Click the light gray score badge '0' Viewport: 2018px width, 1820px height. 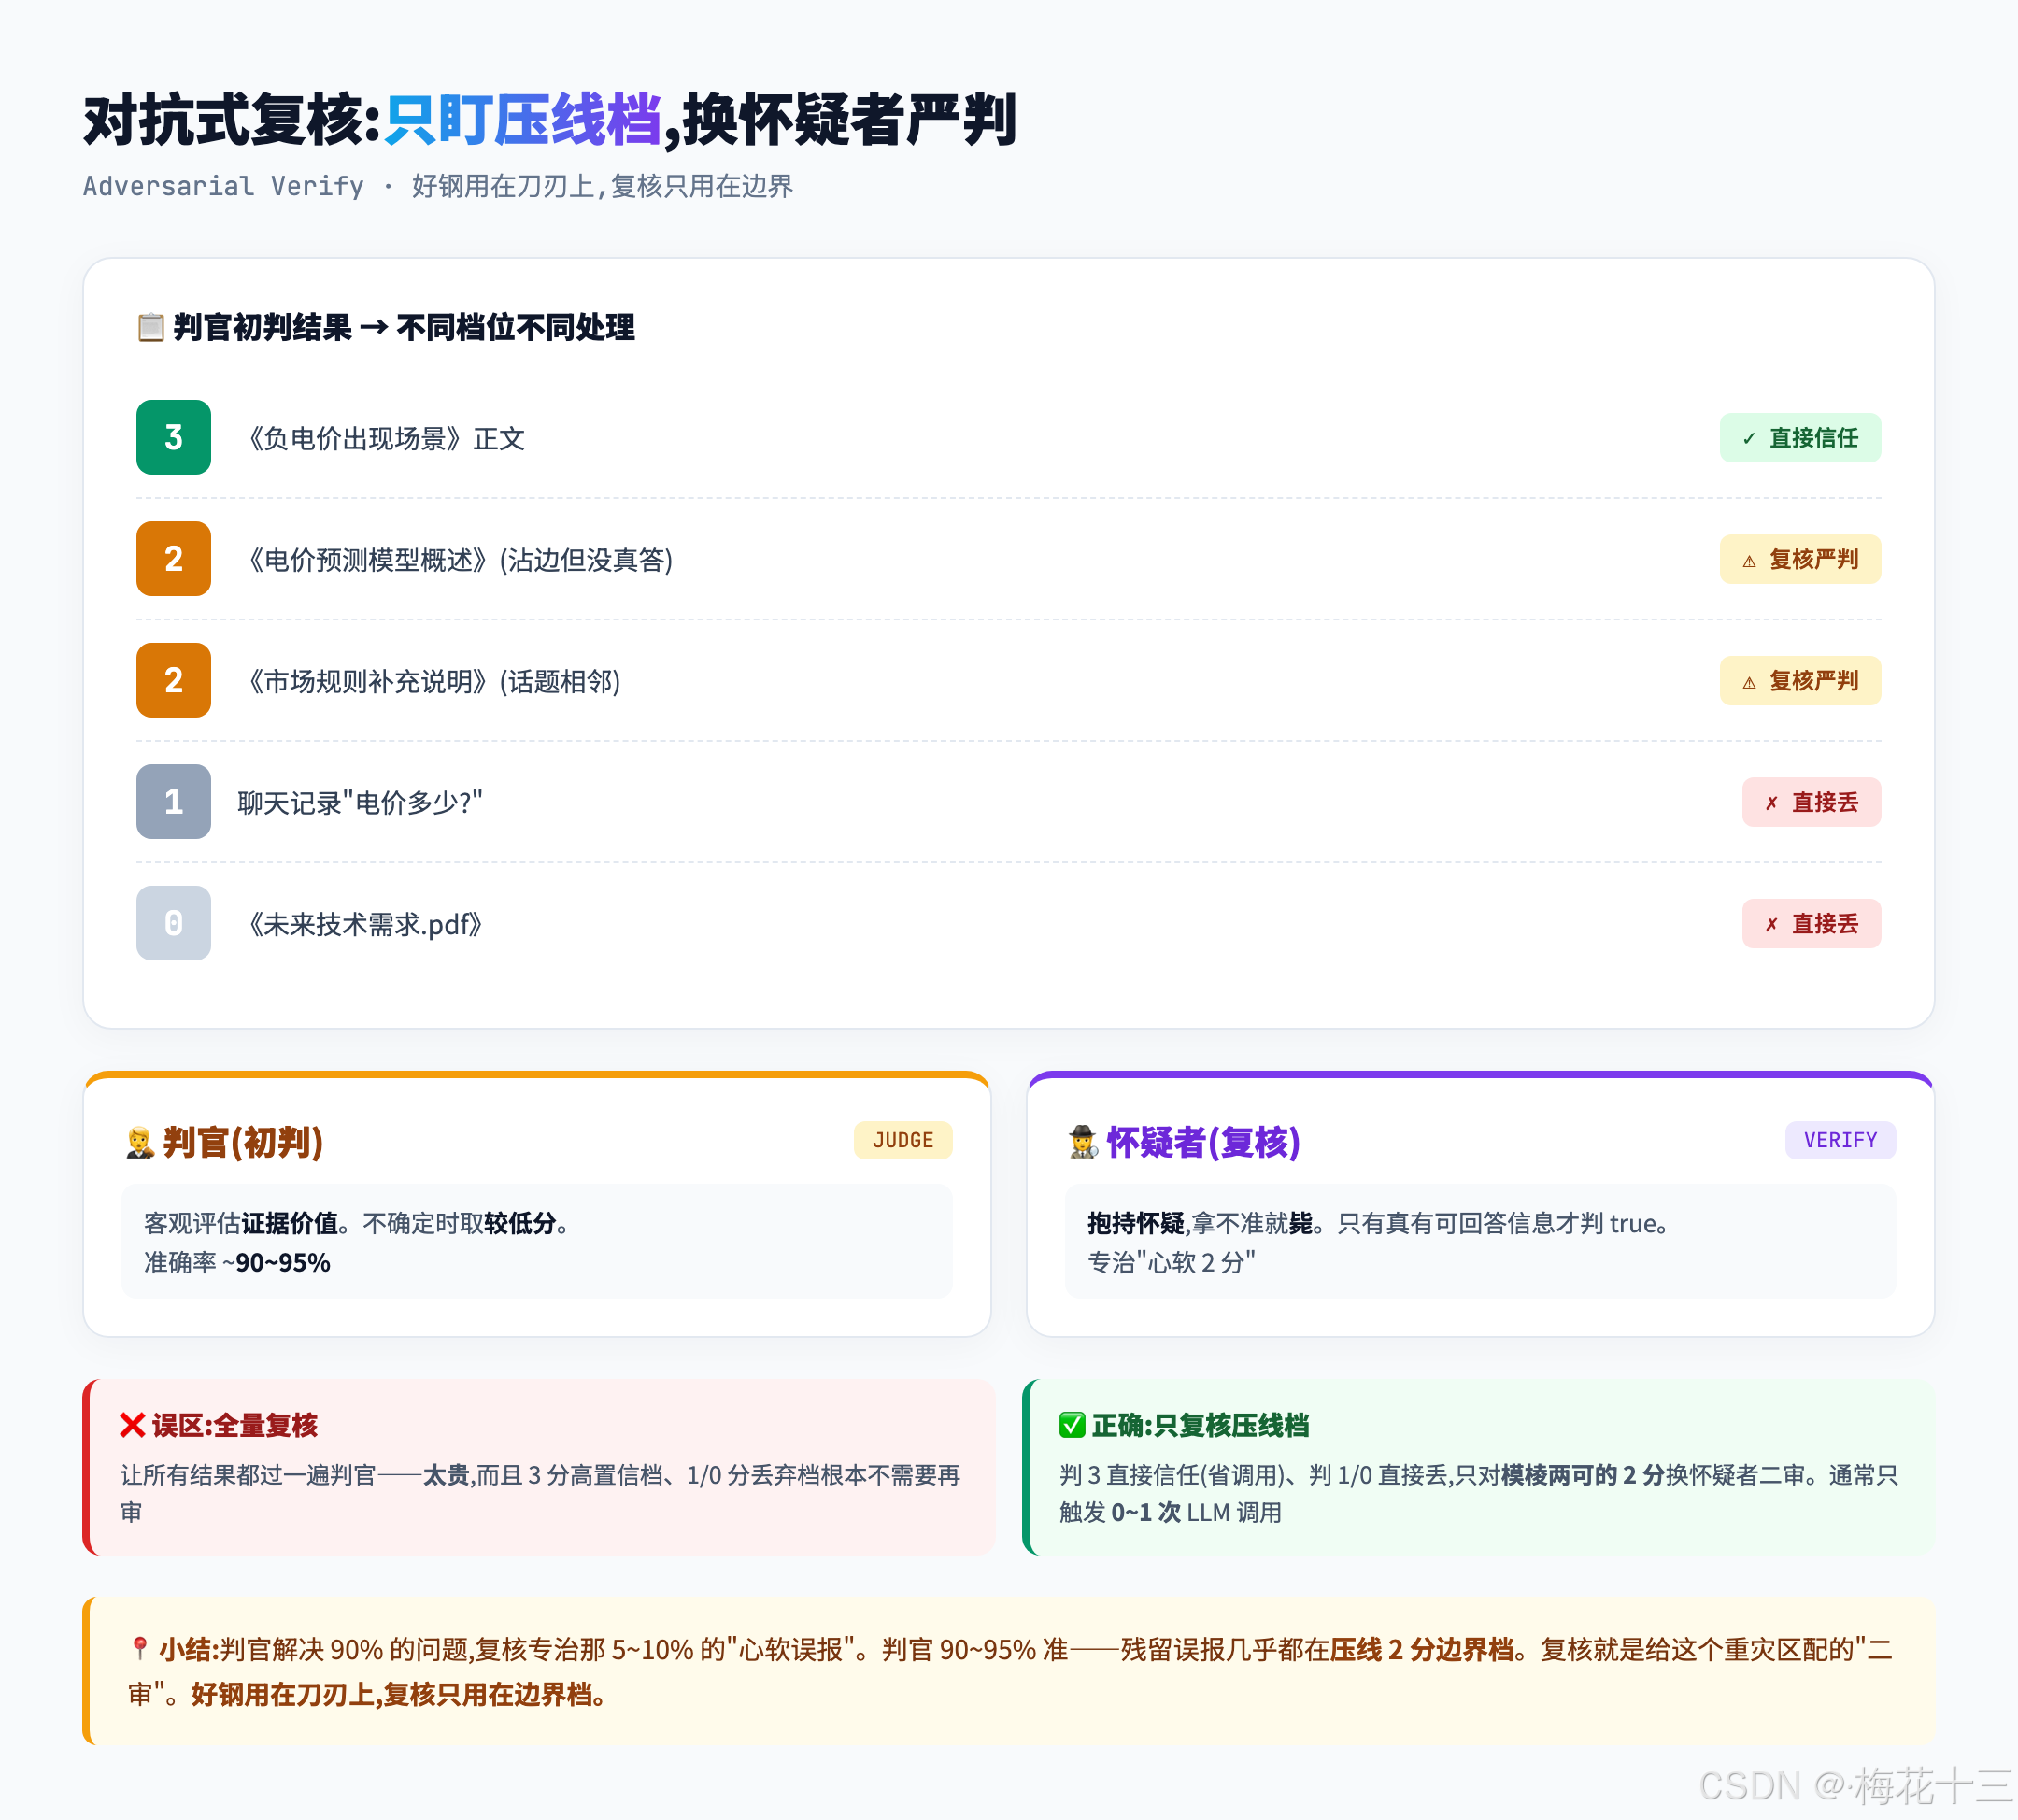pyautogui.click(x=173, y=923)
